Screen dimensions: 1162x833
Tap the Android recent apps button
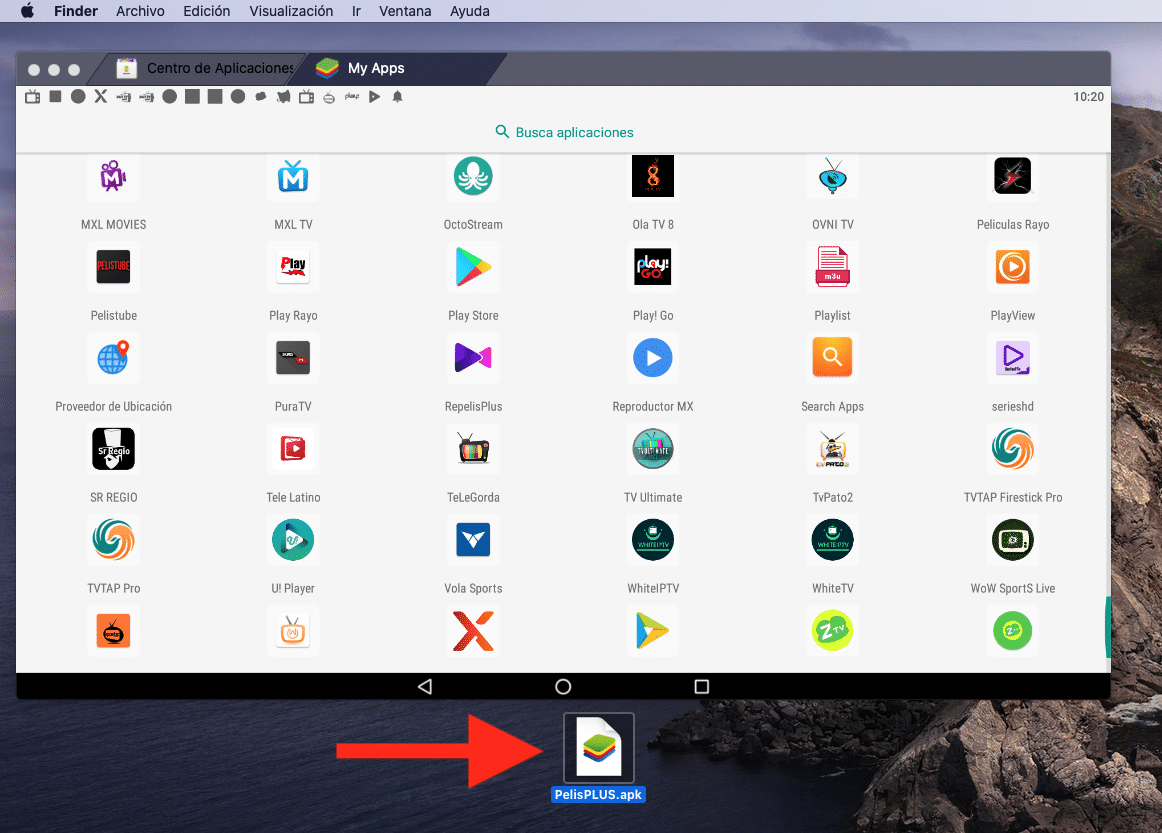701,687
